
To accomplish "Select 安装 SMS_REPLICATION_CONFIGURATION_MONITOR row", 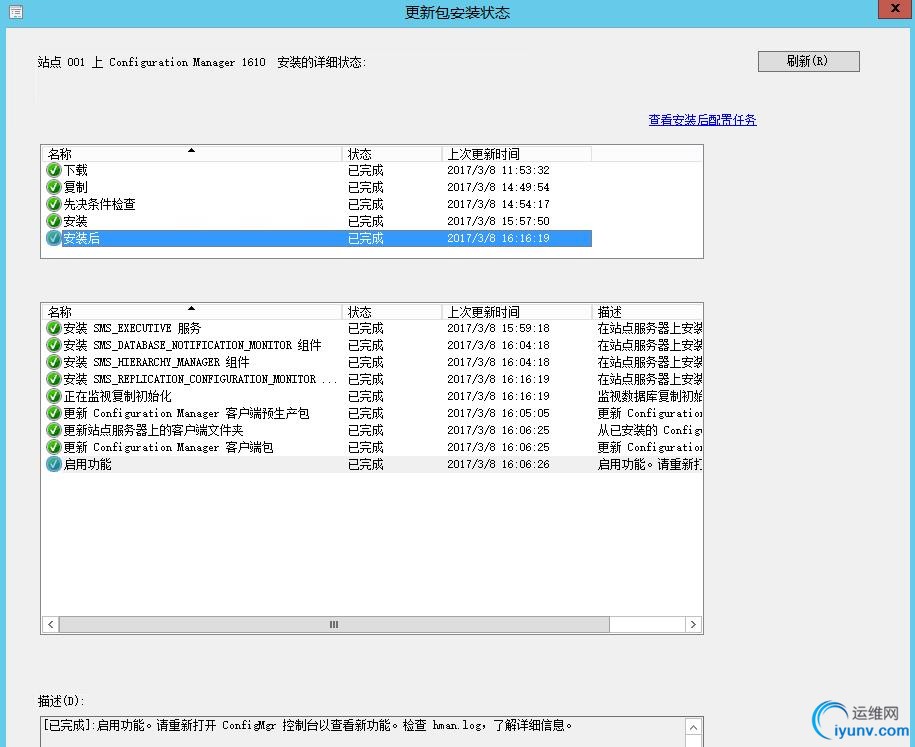I will [x=373, y=379].
